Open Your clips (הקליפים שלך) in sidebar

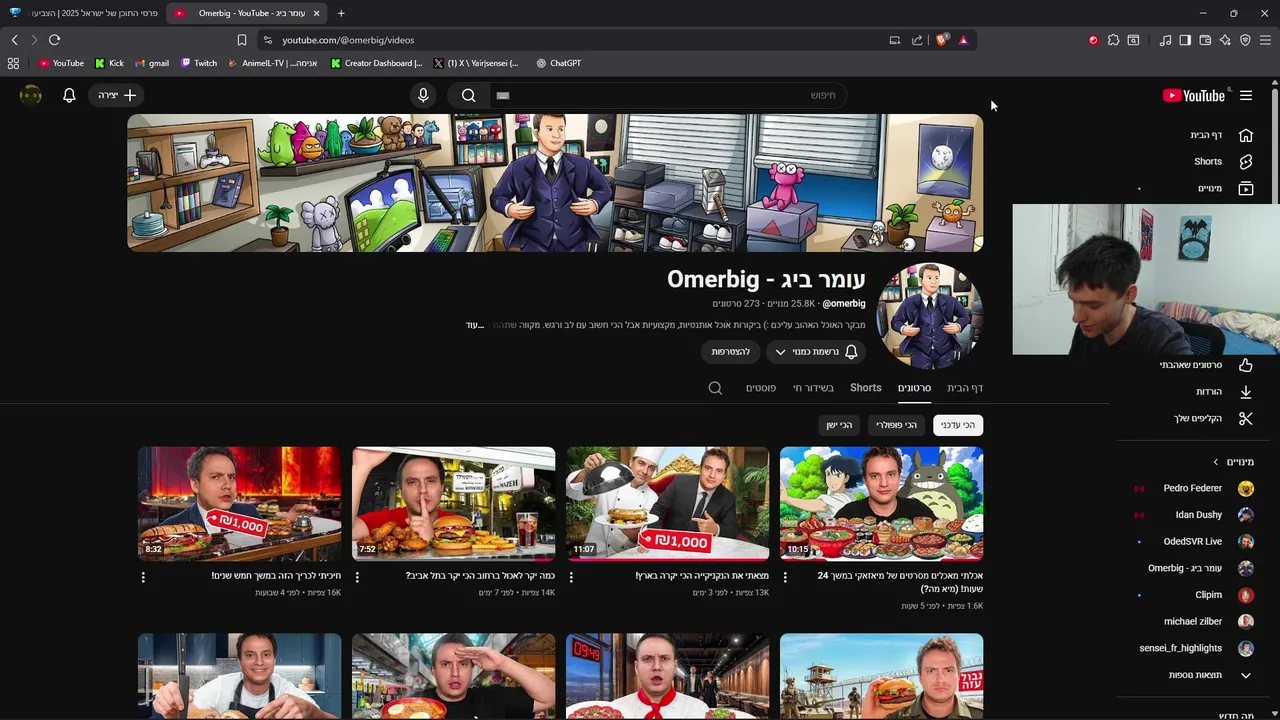coord(1212,418)
